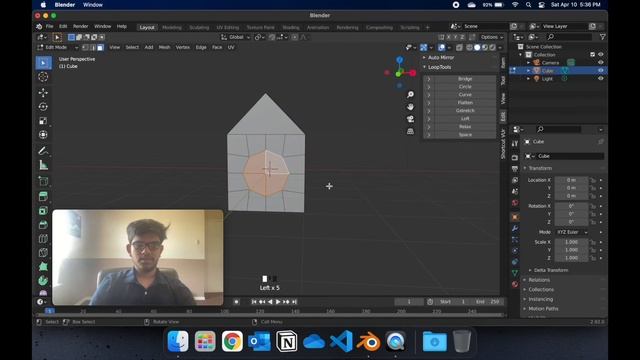Select the Spin tool
Screen dimensions: 640x360
point(43,281)
